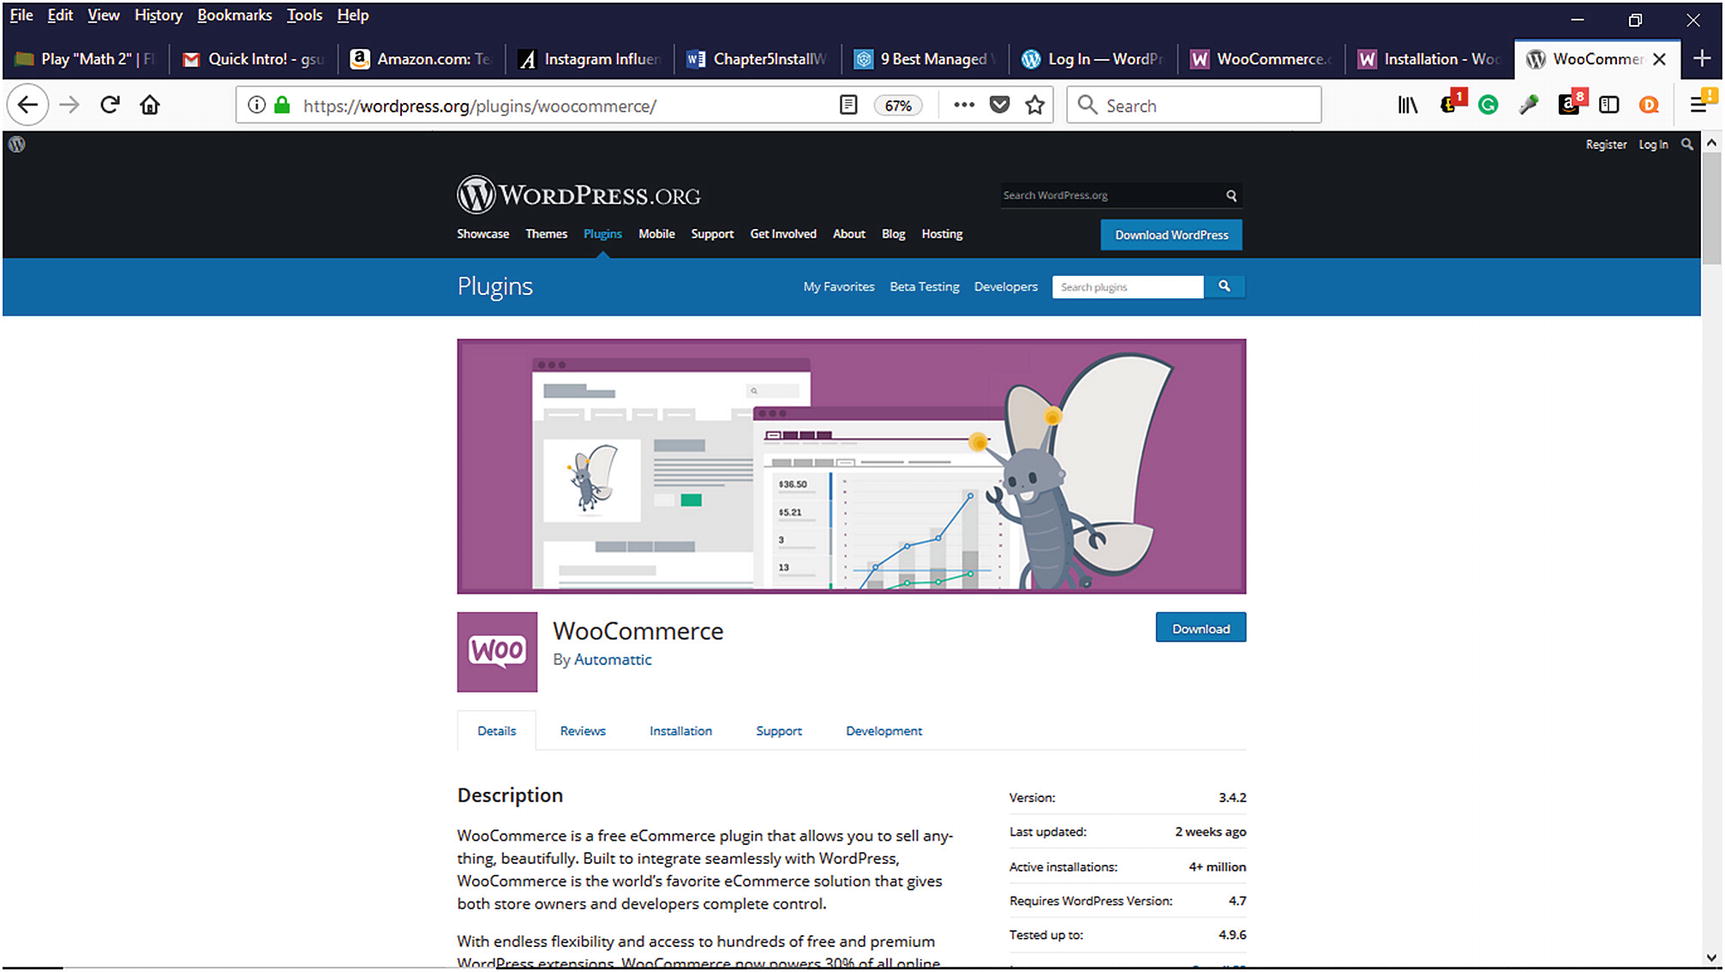Click the magnifier icon beside Log In
Image resolution: width=1725 pixels, height=972 pixels.
(1687, 144)
